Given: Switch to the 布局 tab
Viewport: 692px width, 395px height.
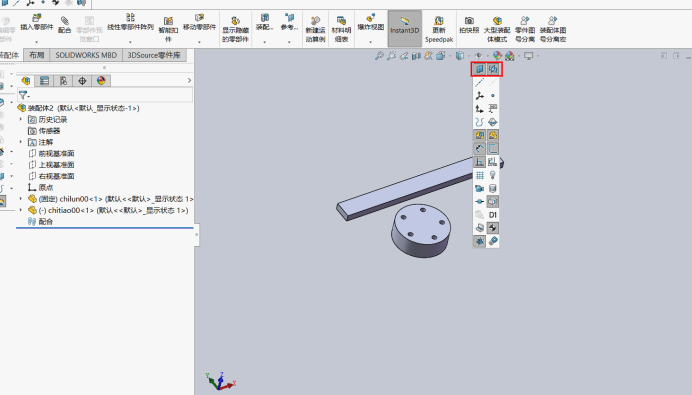Looking at the screenshot, I should click(x=37, y=55).
